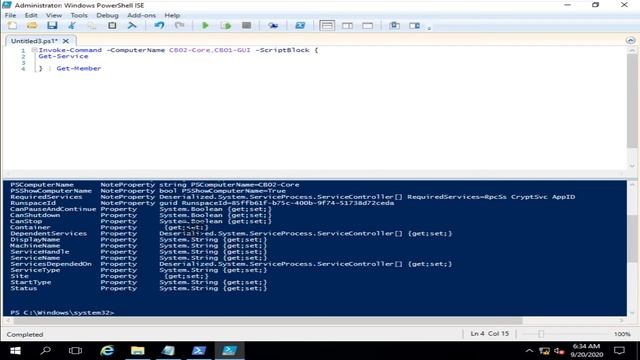This screenshot has height=360, width=640.
Task: Open the toolbar overflow options arrow
Action: point(429,28)
